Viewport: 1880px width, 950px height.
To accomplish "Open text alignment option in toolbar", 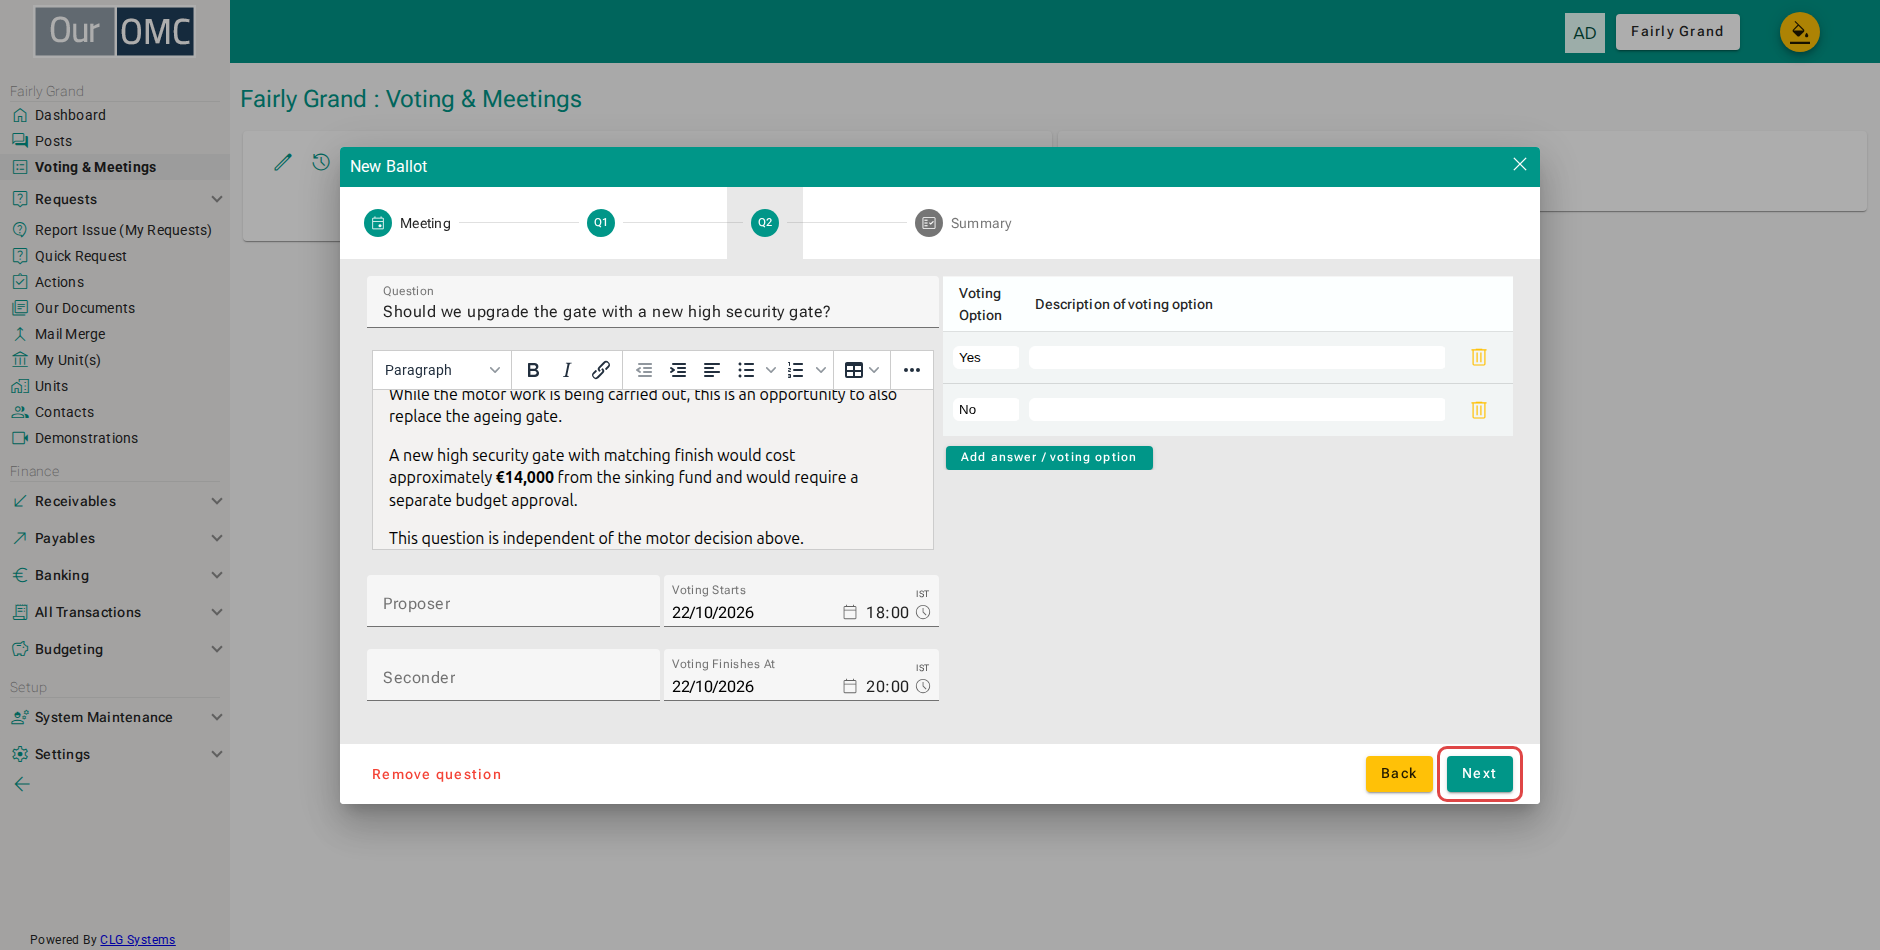I will tap(712, 370).
